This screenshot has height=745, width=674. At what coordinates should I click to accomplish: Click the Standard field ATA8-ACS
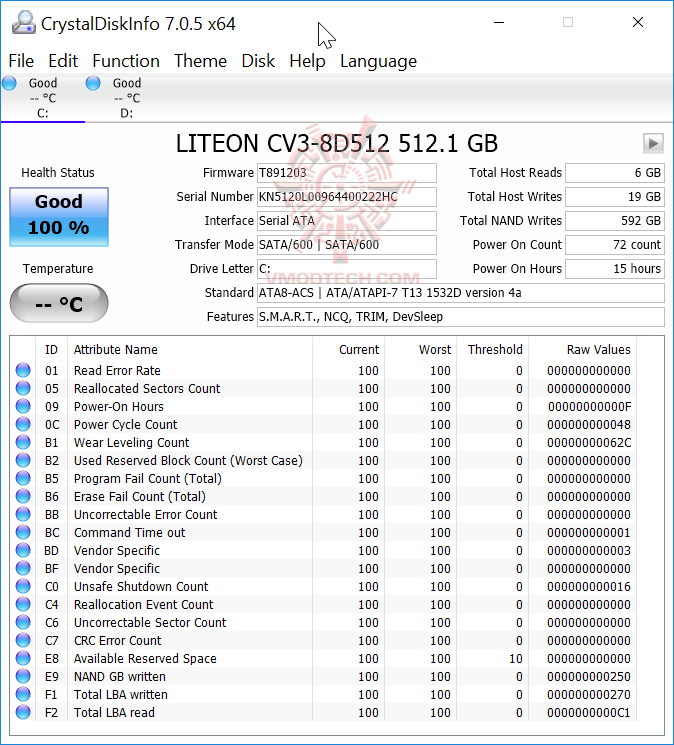[x=461, y=293]
